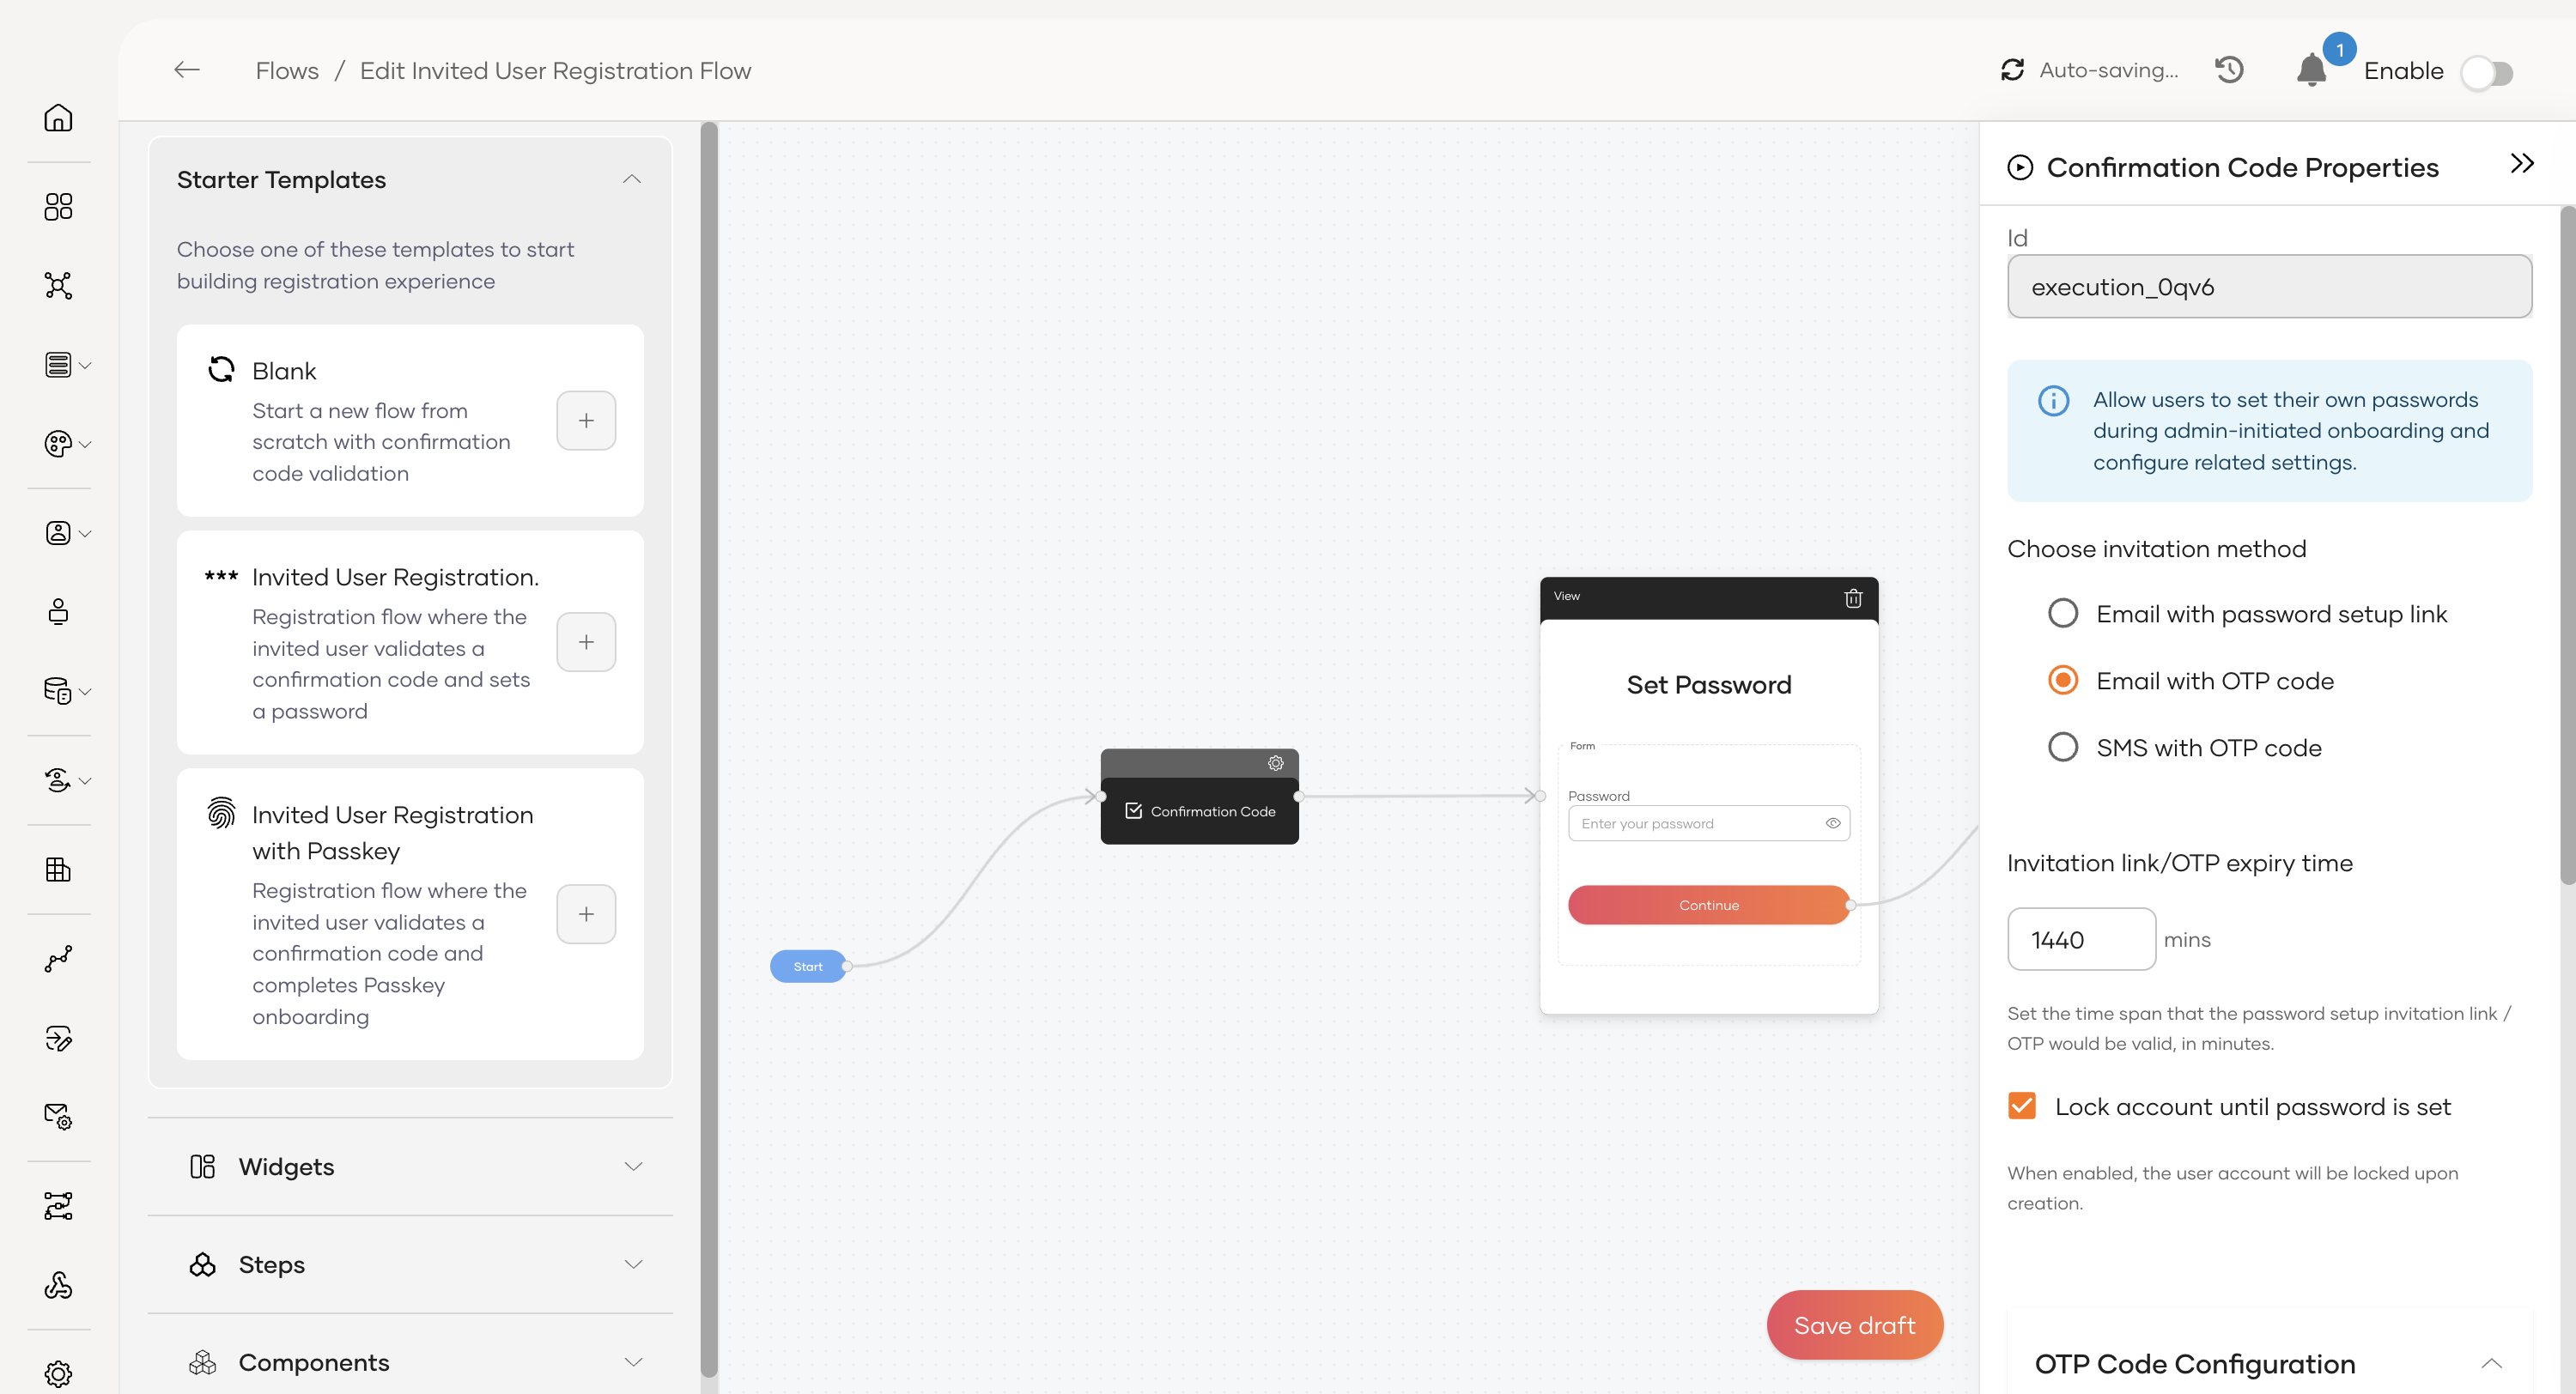Select Email with password setup link option
The width and height of the screenshot is (2576, 1394).
pyautogui.click(x=2062, y=613)
